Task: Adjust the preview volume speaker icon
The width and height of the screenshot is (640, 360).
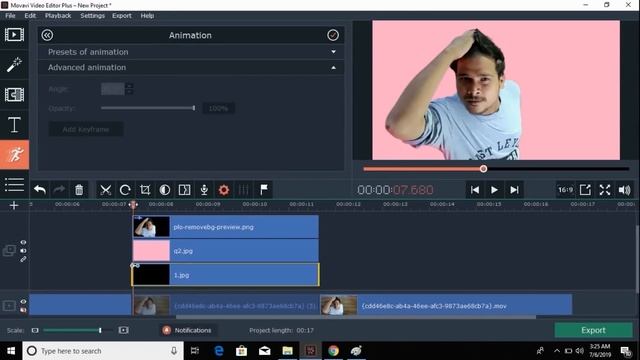Action: click(624, 190)
